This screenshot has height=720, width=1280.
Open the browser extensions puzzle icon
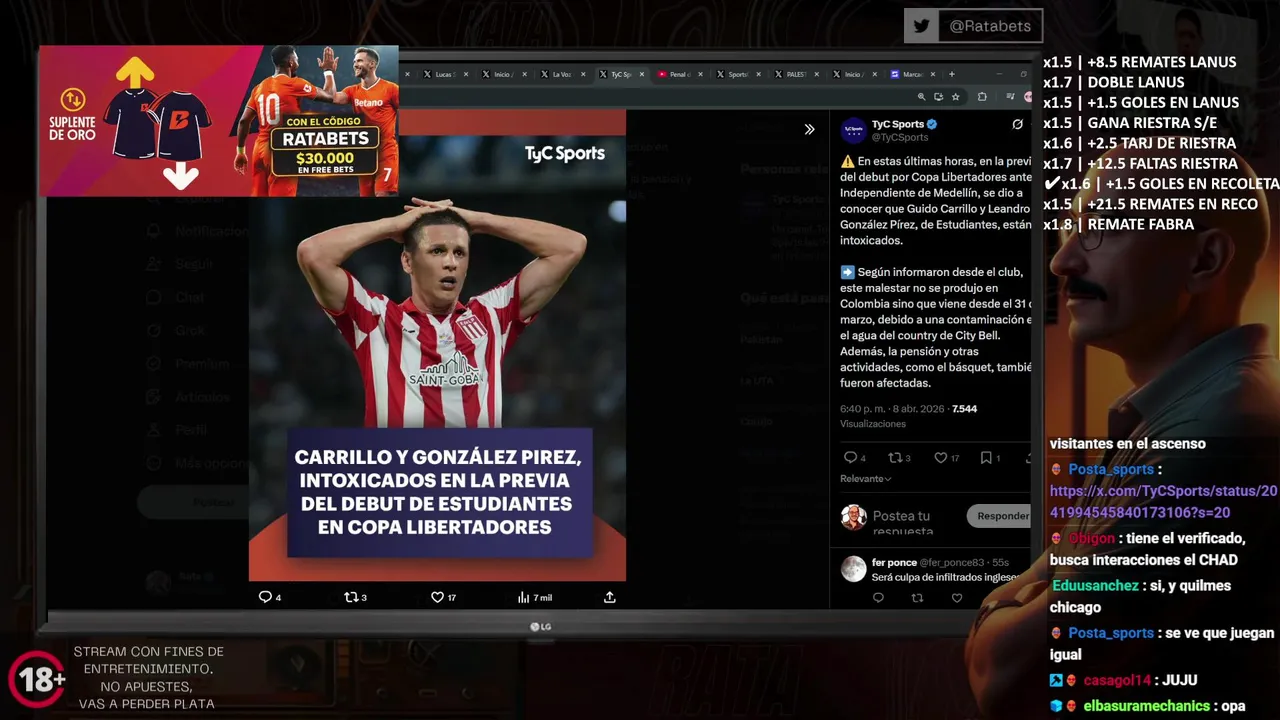pyautogui.click(x=982, y=97)
